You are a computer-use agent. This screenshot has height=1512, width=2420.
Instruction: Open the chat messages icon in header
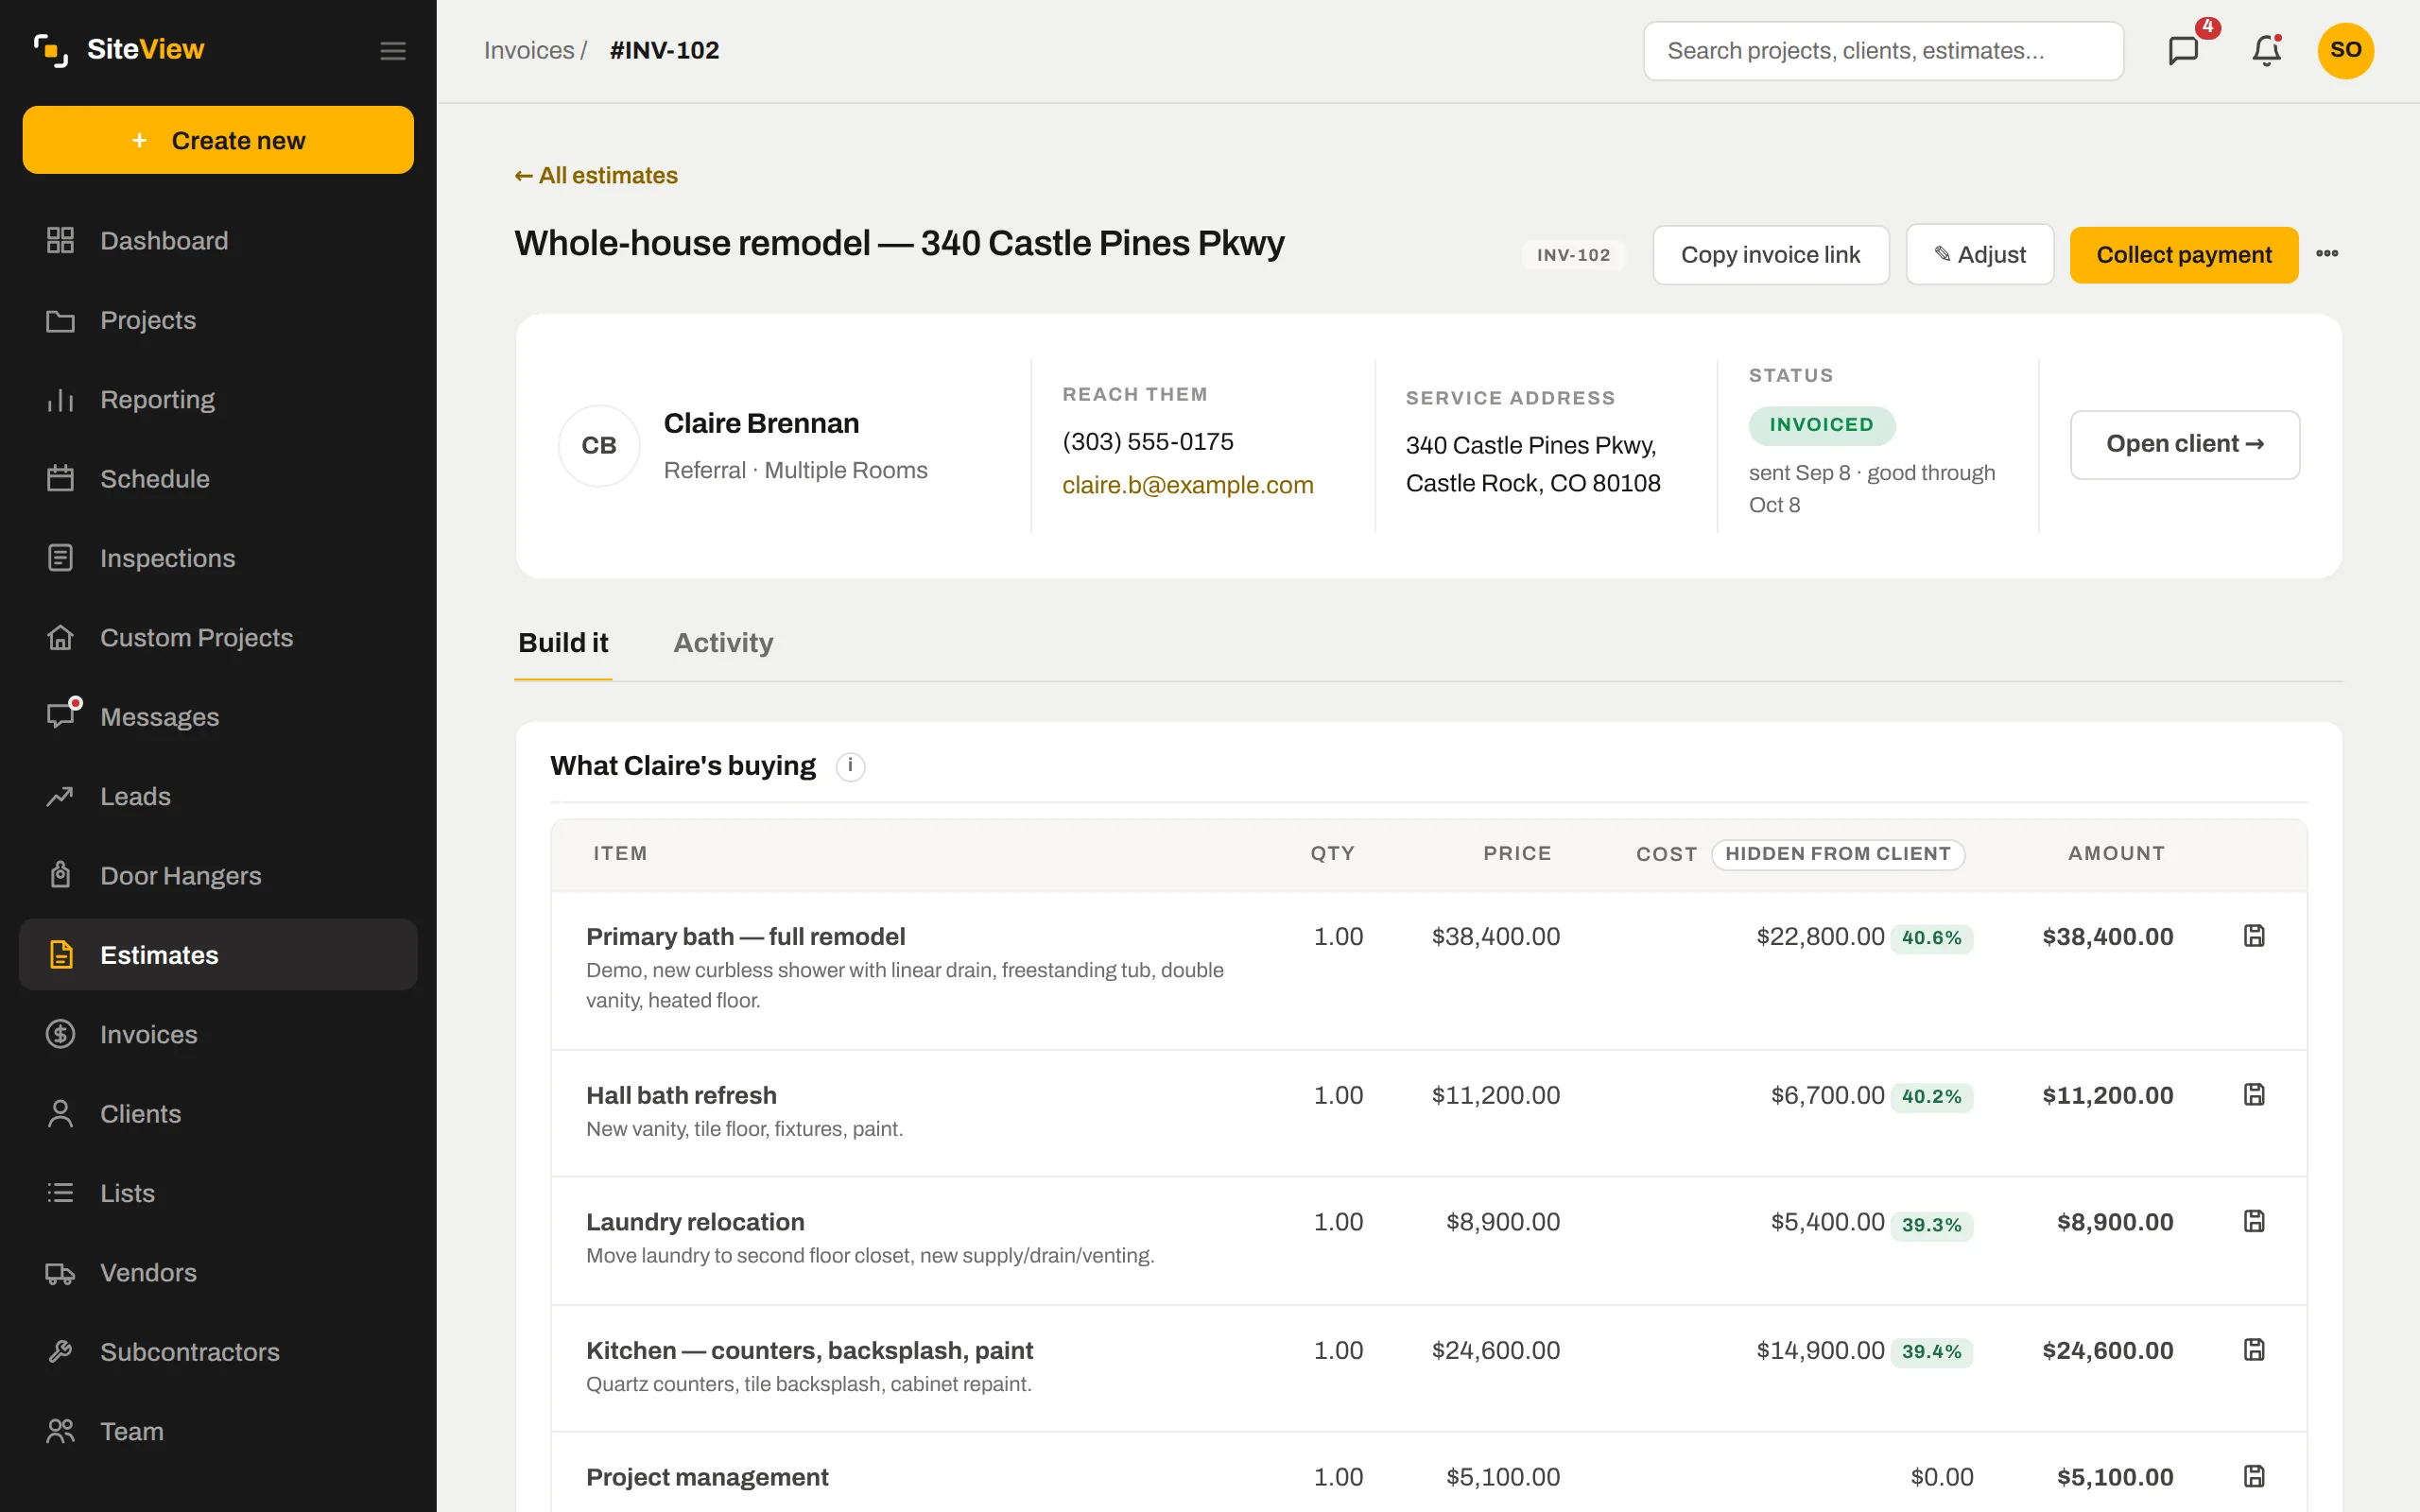click(2183, 50)
